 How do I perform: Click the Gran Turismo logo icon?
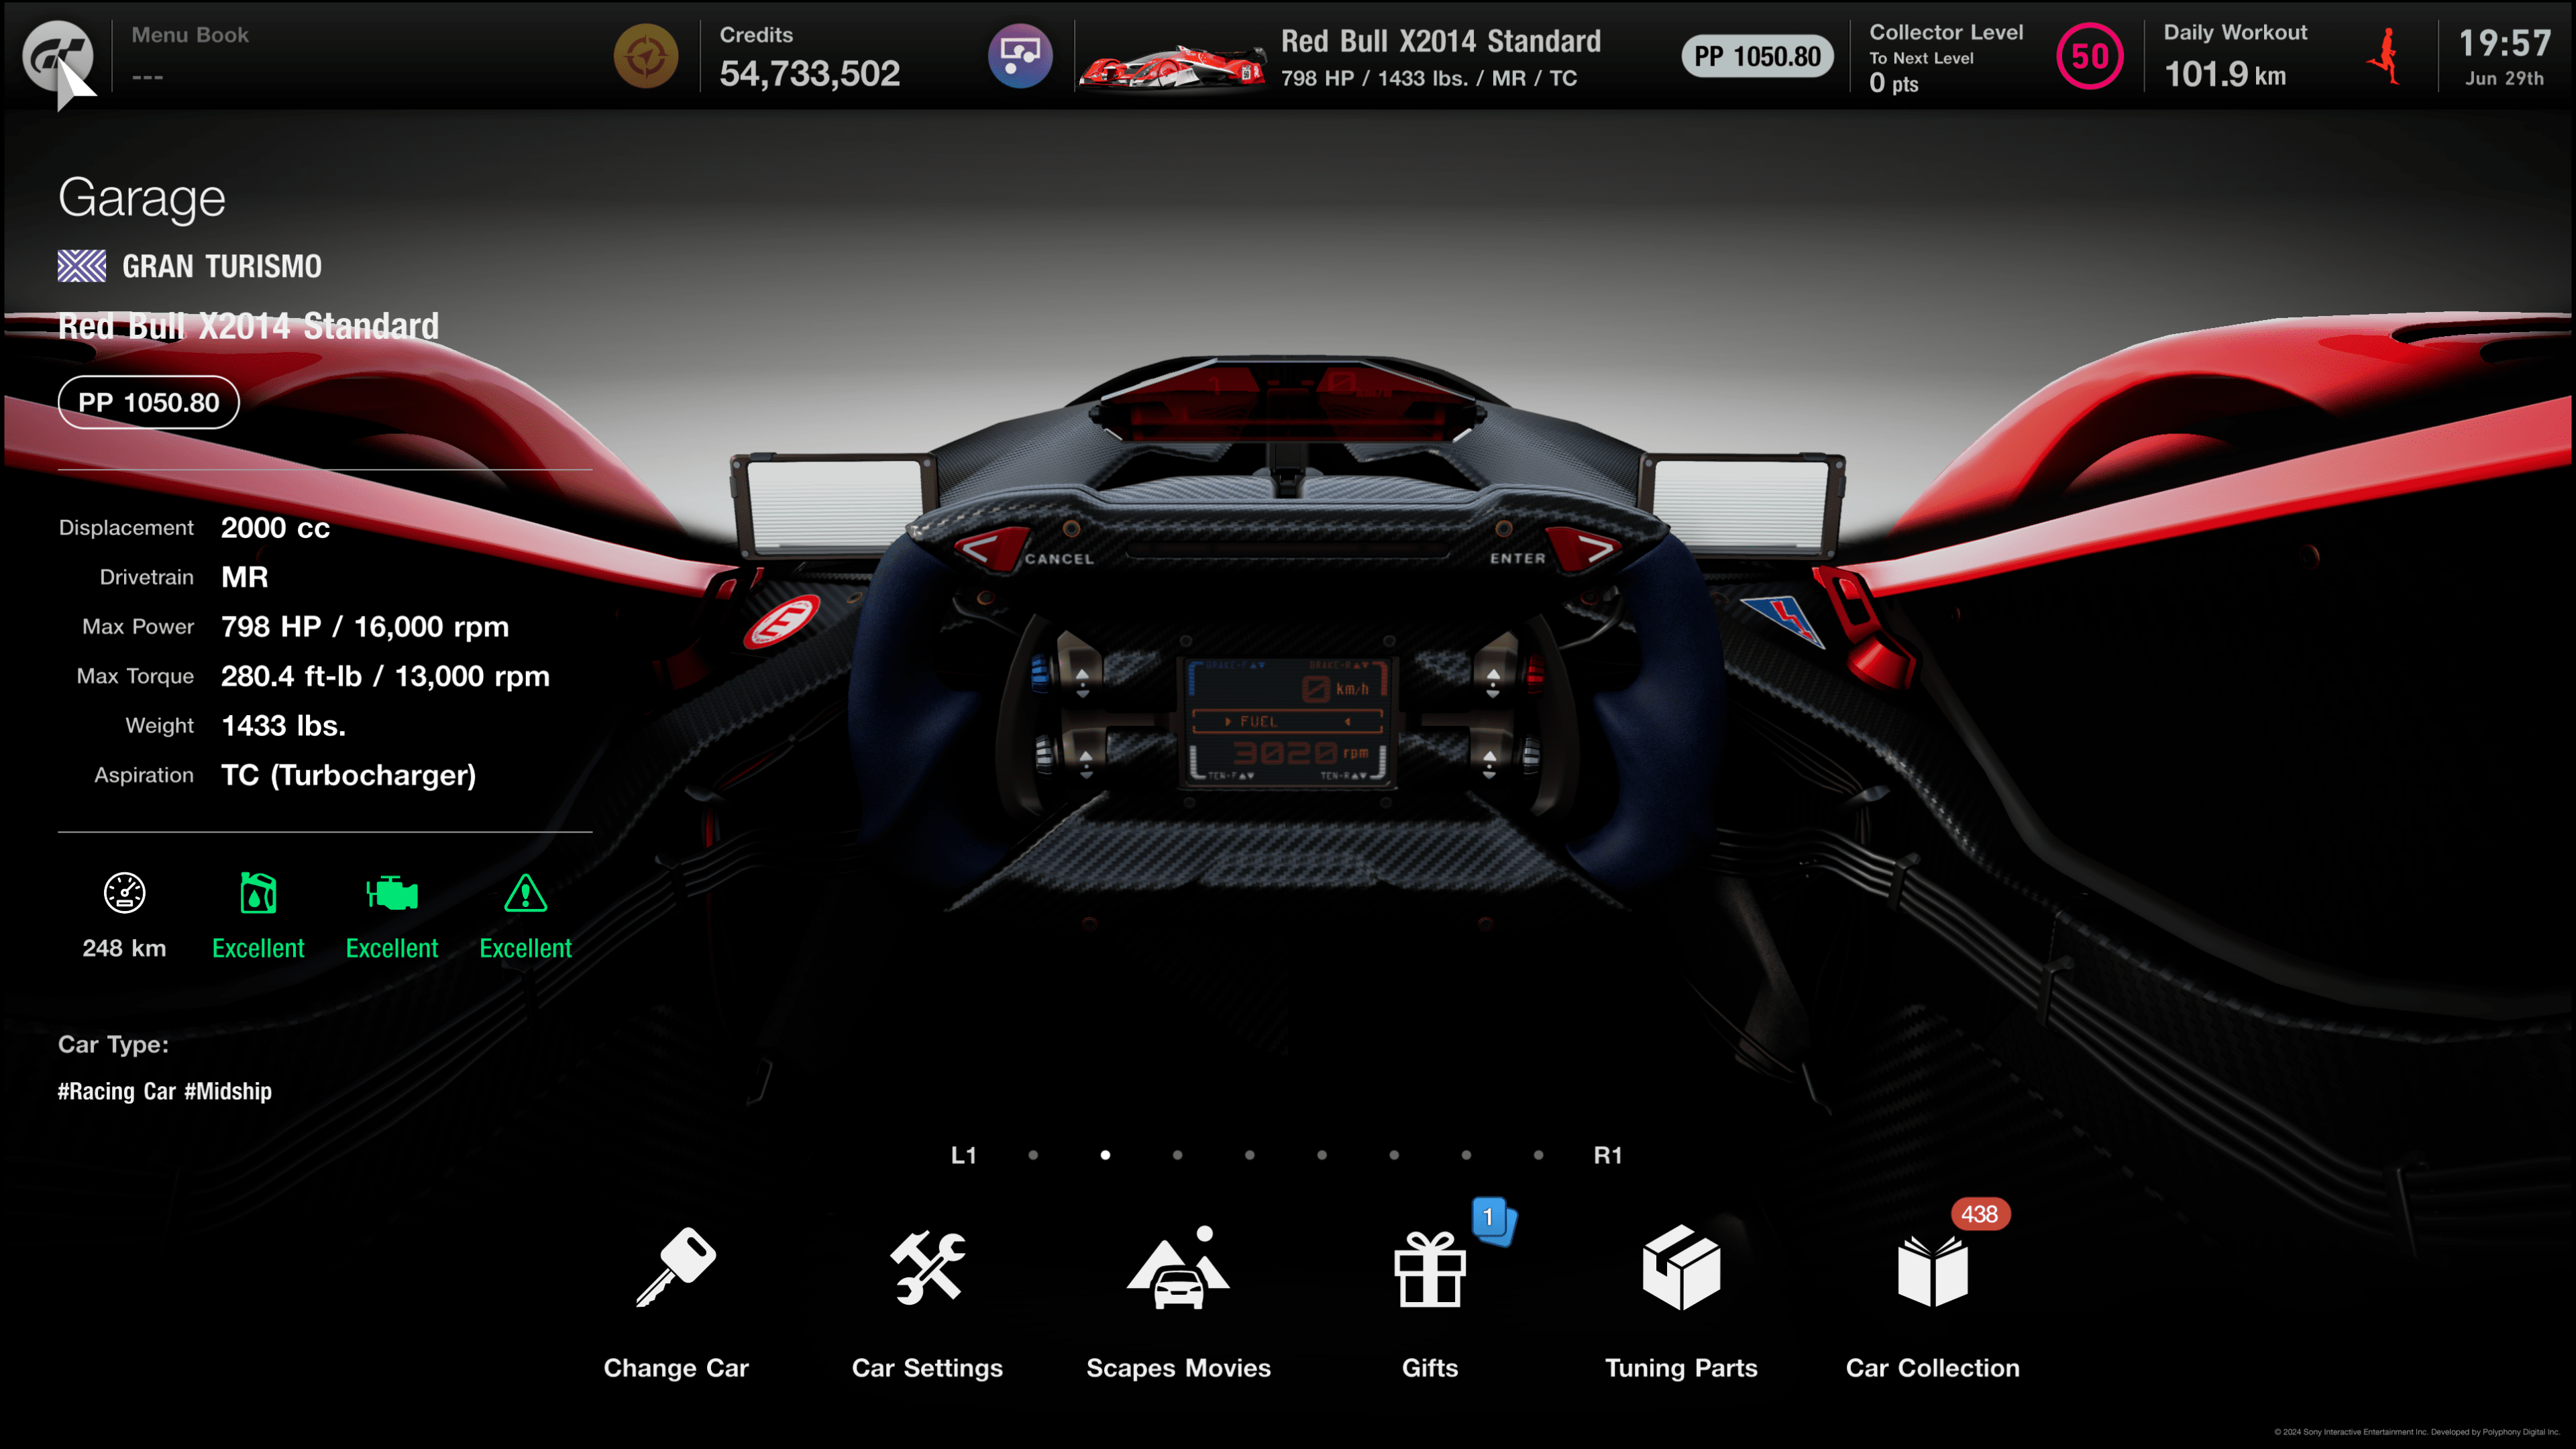(x=58, y=56)
